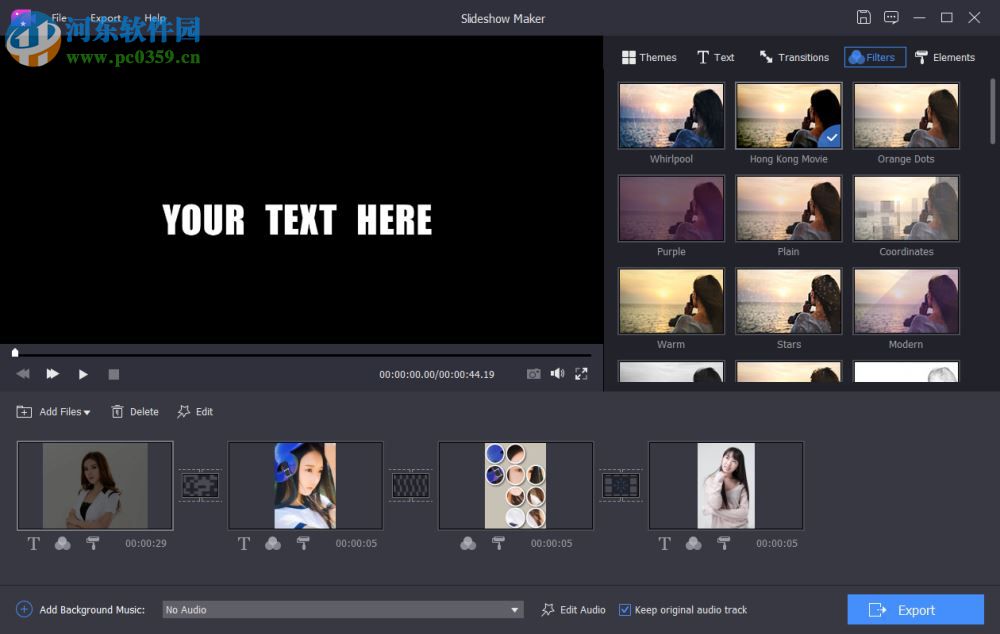Enable Keep original audio track
Screen dimensions: 1000x634
(x=624, y=609)
